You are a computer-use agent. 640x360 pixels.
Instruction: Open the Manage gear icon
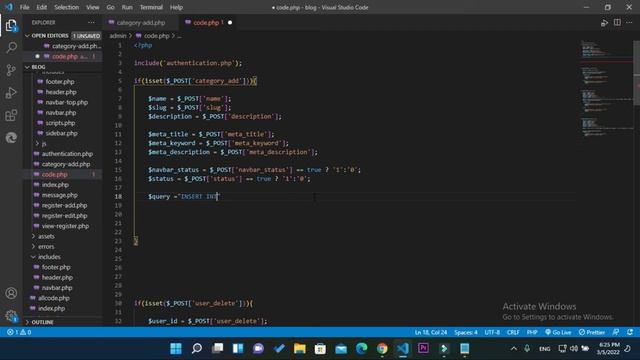11,316
